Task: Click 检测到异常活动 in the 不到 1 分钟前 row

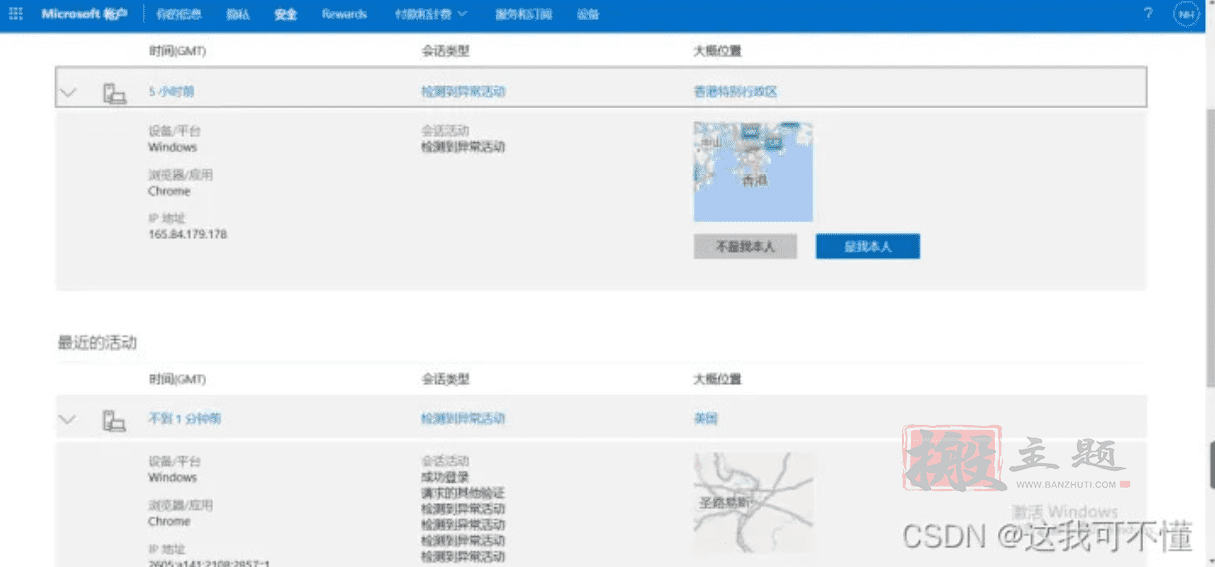Action: 463,419
